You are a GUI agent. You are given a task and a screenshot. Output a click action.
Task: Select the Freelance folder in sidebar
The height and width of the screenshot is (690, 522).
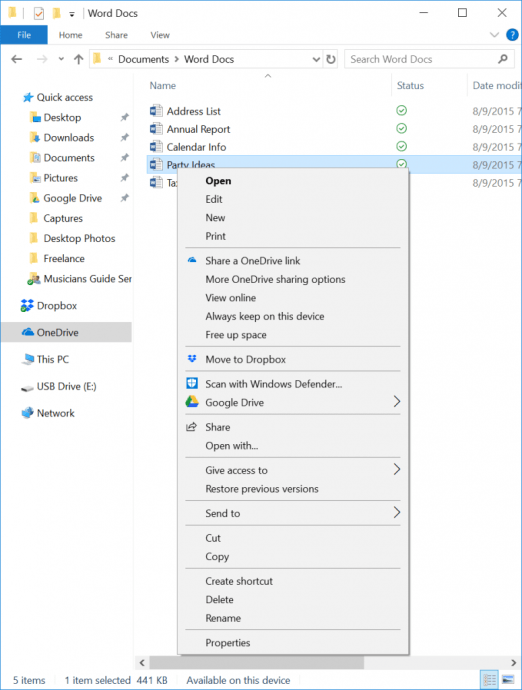tap(64, 258)
